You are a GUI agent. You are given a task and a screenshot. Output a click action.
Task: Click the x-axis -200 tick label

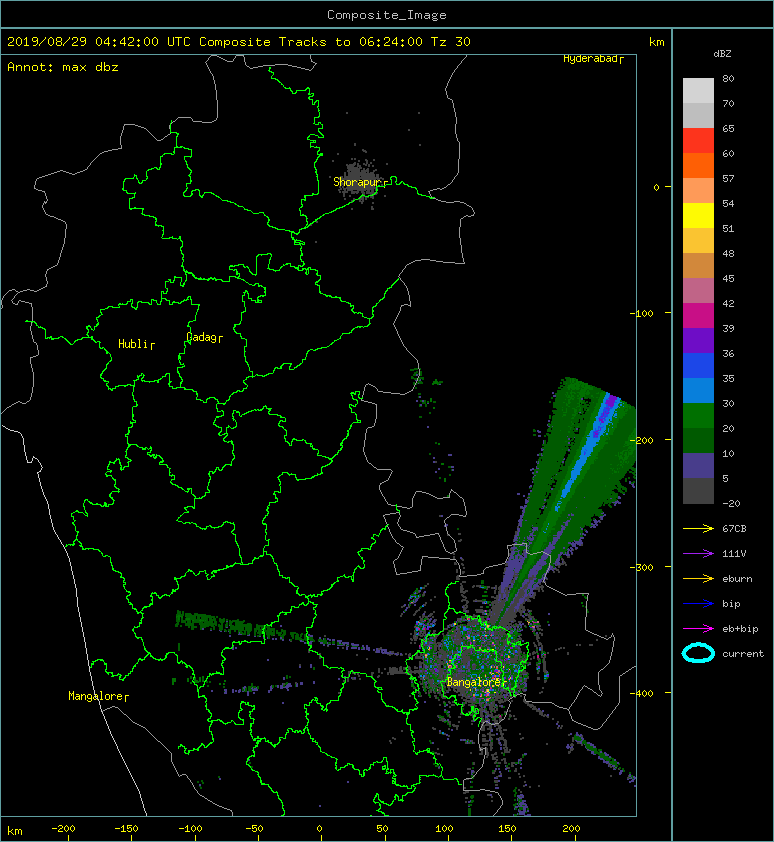tap(63, 829)
